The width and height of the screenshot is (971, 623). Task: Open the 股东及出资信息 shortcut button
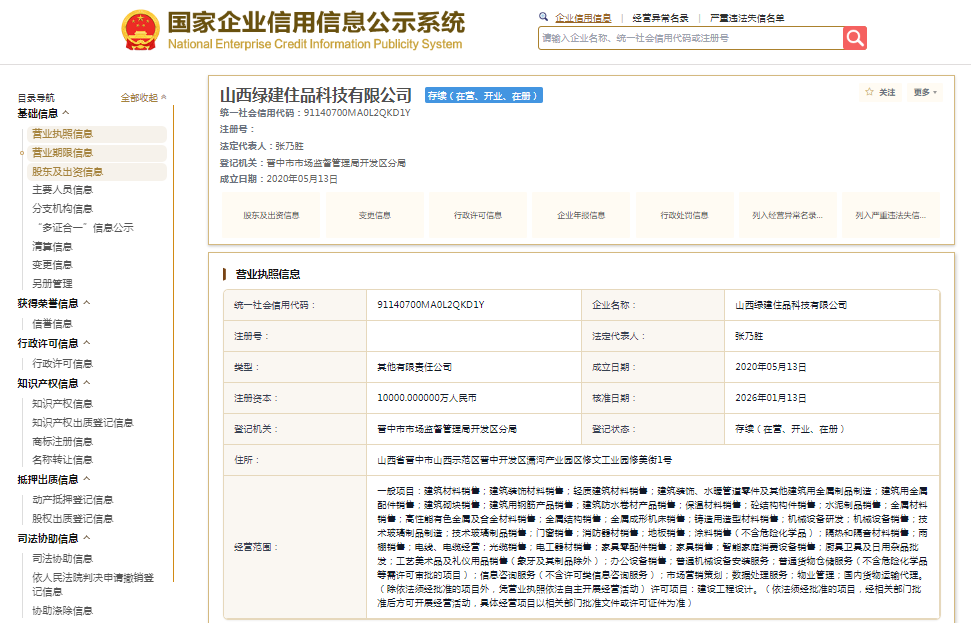(271, 215)
